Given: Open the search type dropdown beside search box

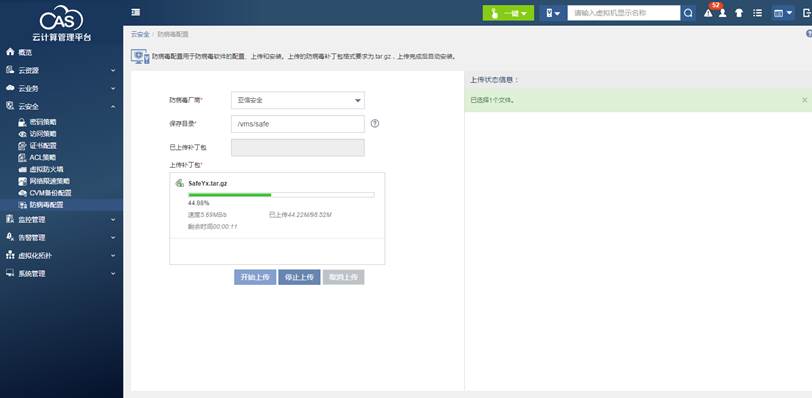Looking at the screenshot, I should (x=553, y=13).
